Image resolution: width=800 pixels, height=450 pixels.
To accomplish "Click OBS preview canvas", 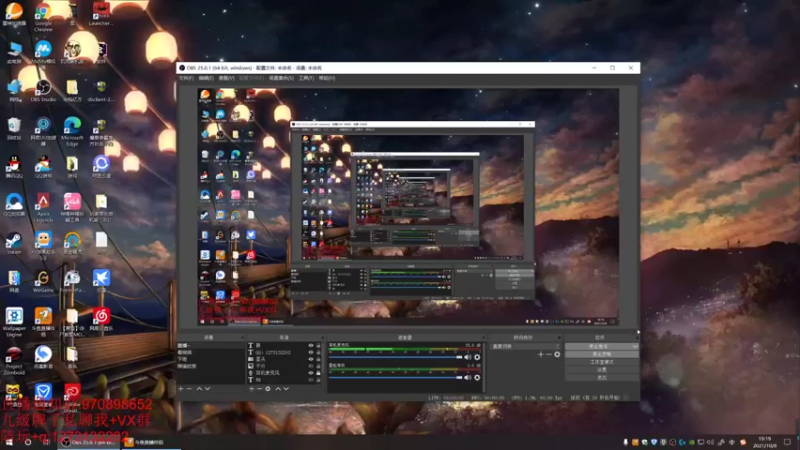I will coord(408,207).
